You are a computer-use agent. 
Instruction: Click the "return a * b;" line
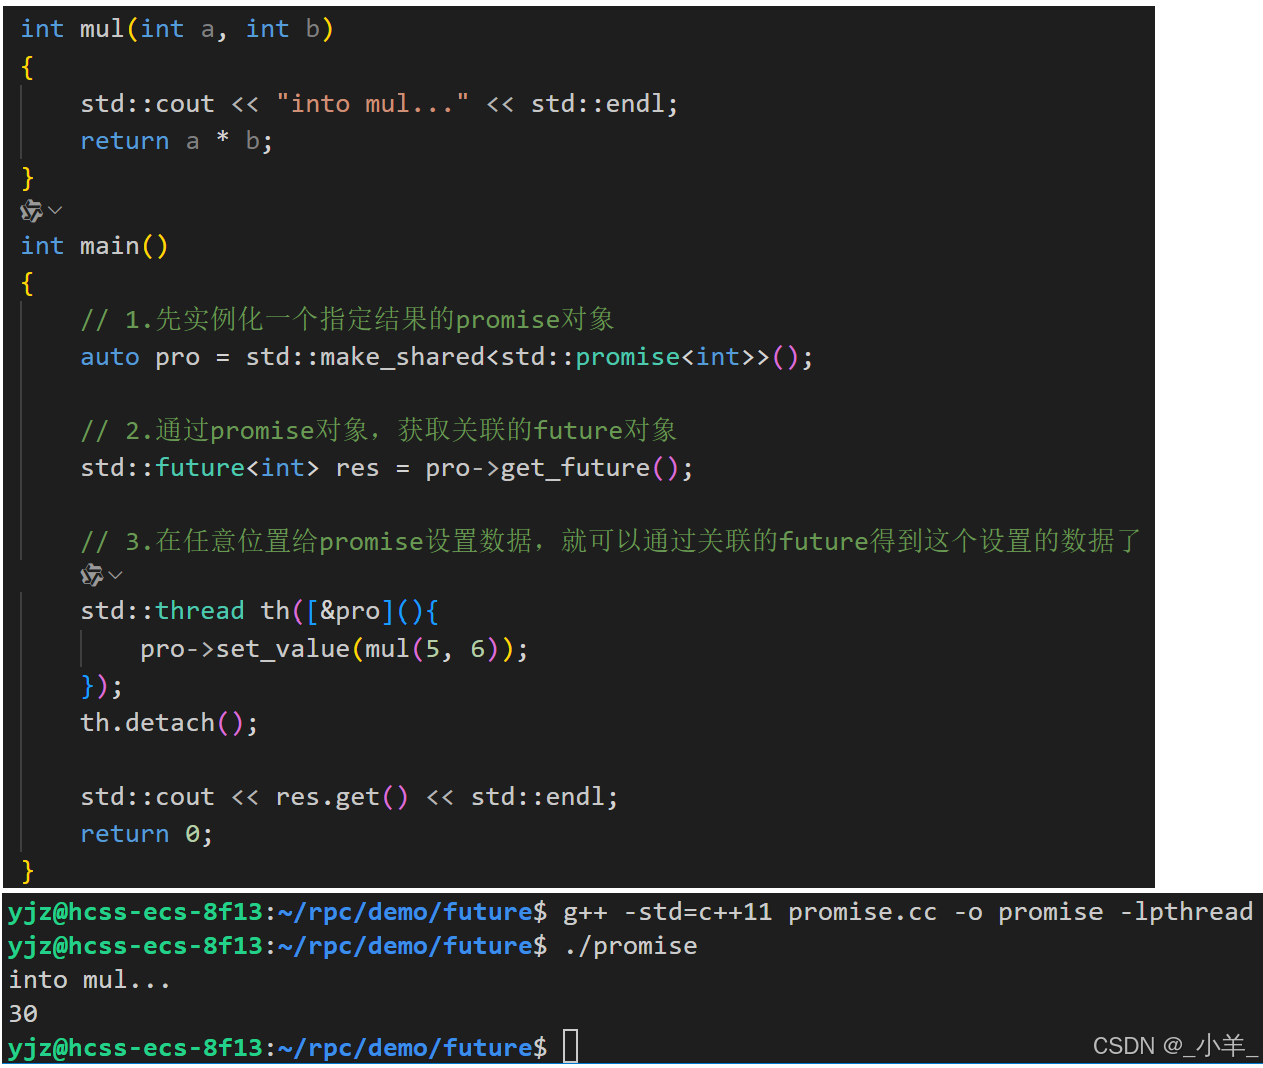[x=176, y=141]
